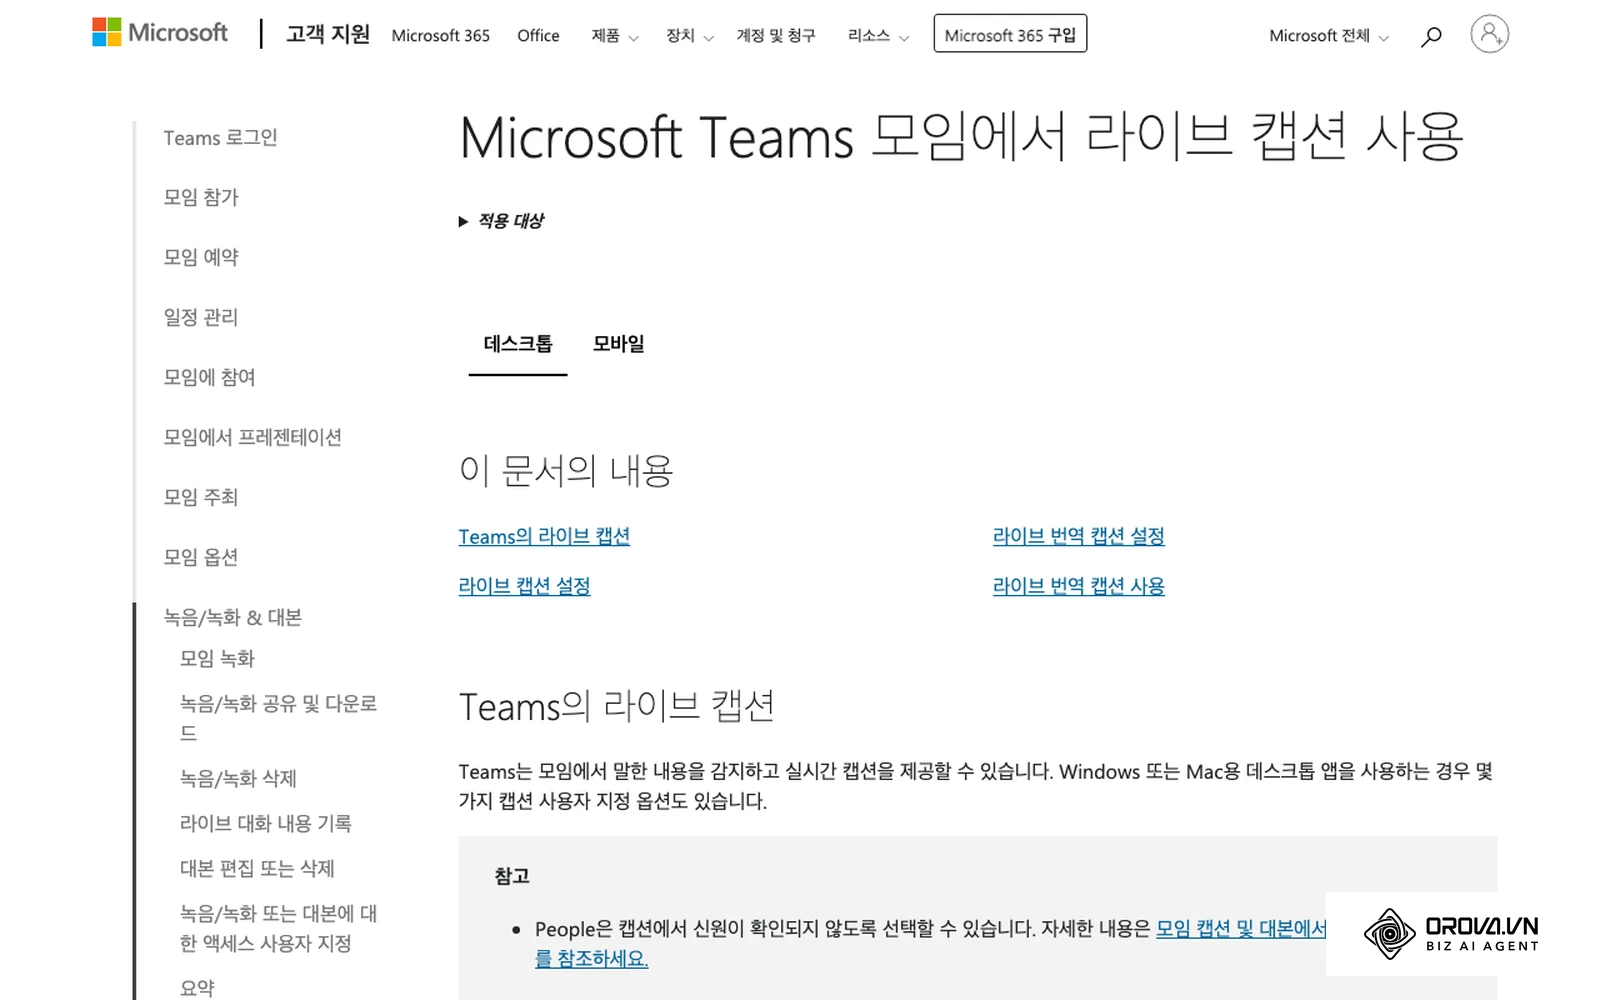
Task: Open 일정 관리 in sidebar
Action: click(x=201, y=318)
